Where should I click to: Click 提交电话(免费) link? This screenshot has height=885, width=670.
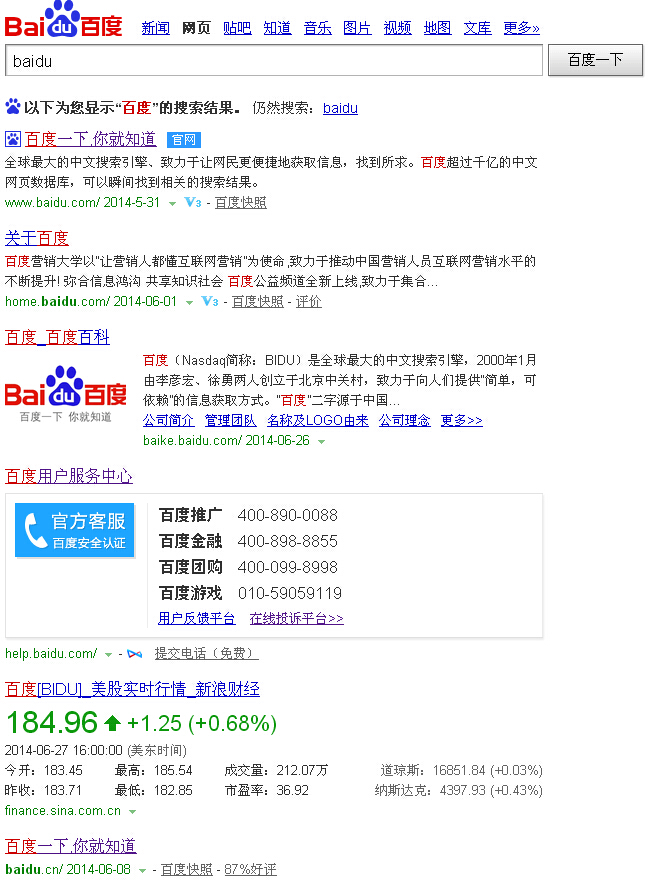click(207, 654)
